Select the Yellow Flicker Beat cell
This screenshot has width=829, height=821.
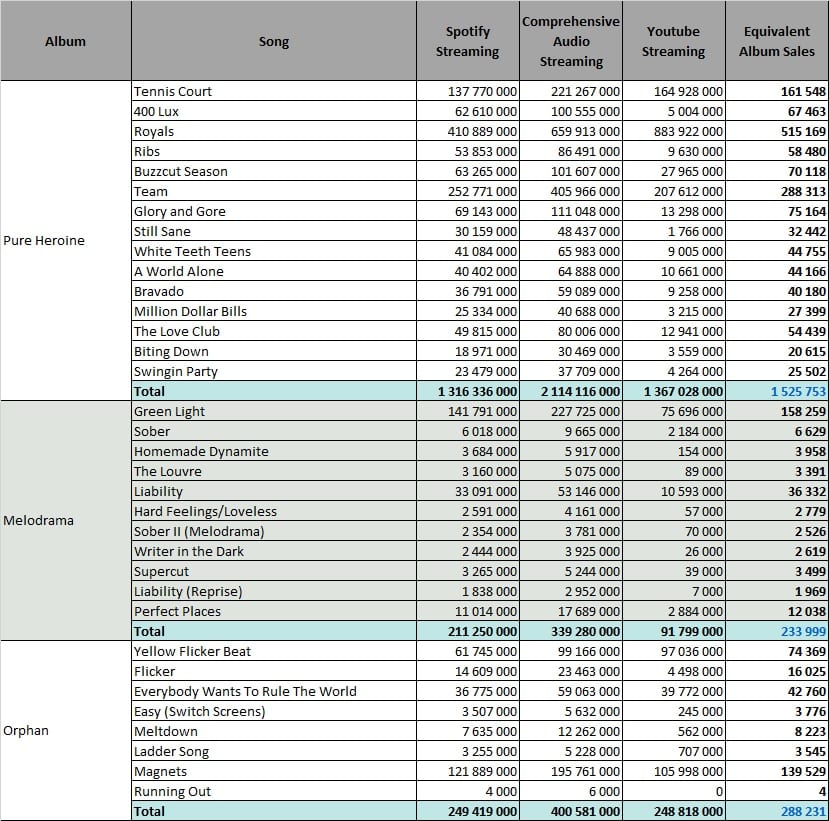274,651
